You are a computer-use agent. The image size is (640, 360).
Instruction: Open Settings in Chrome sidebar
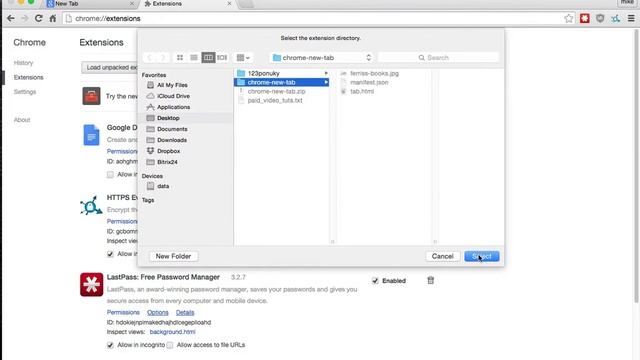coord(25,92)
